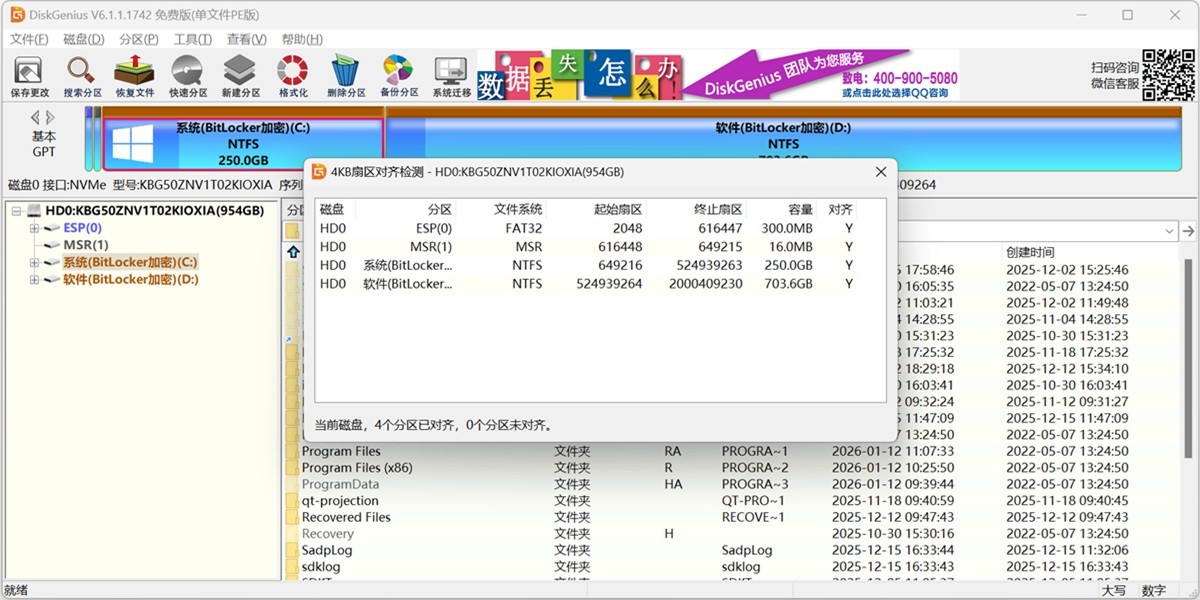The image size is (1200, 600).
Task: Expand the ESP(0) tree node
Action: [x=34, y=228]
